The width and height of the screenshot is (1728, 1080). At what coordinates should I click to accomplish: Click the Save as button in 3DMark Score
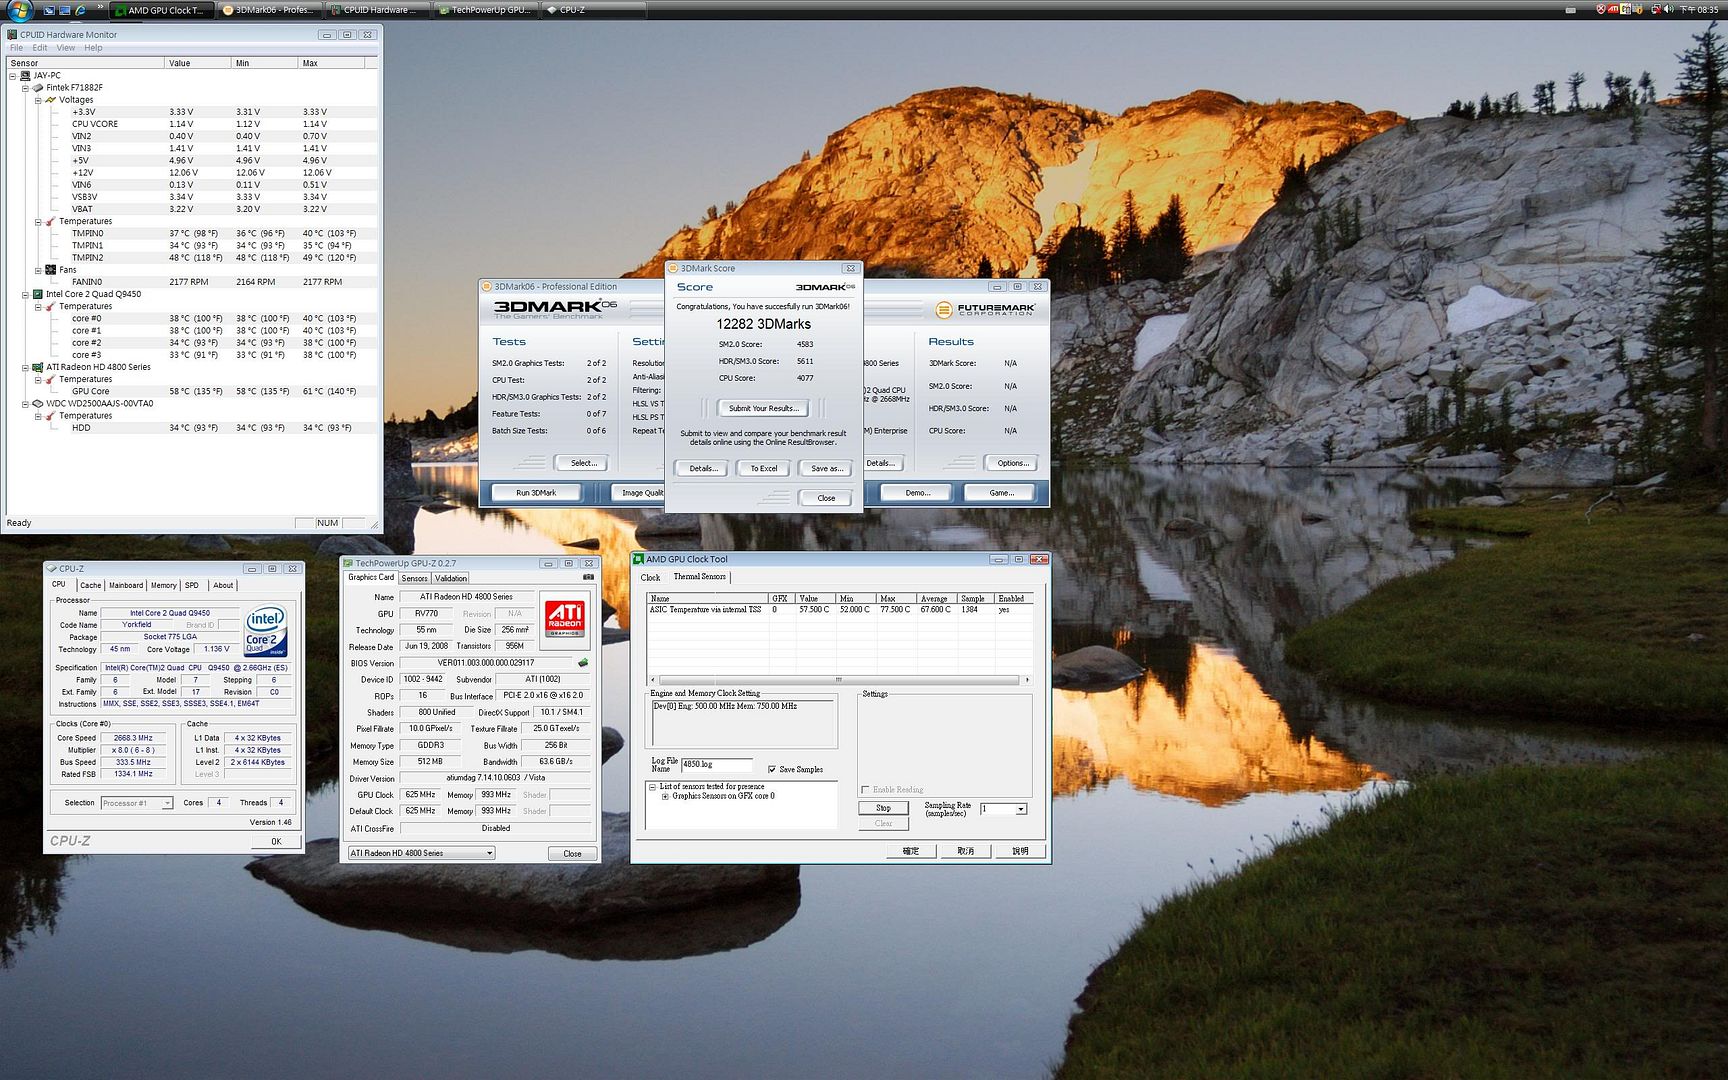[x=826, y=468]
